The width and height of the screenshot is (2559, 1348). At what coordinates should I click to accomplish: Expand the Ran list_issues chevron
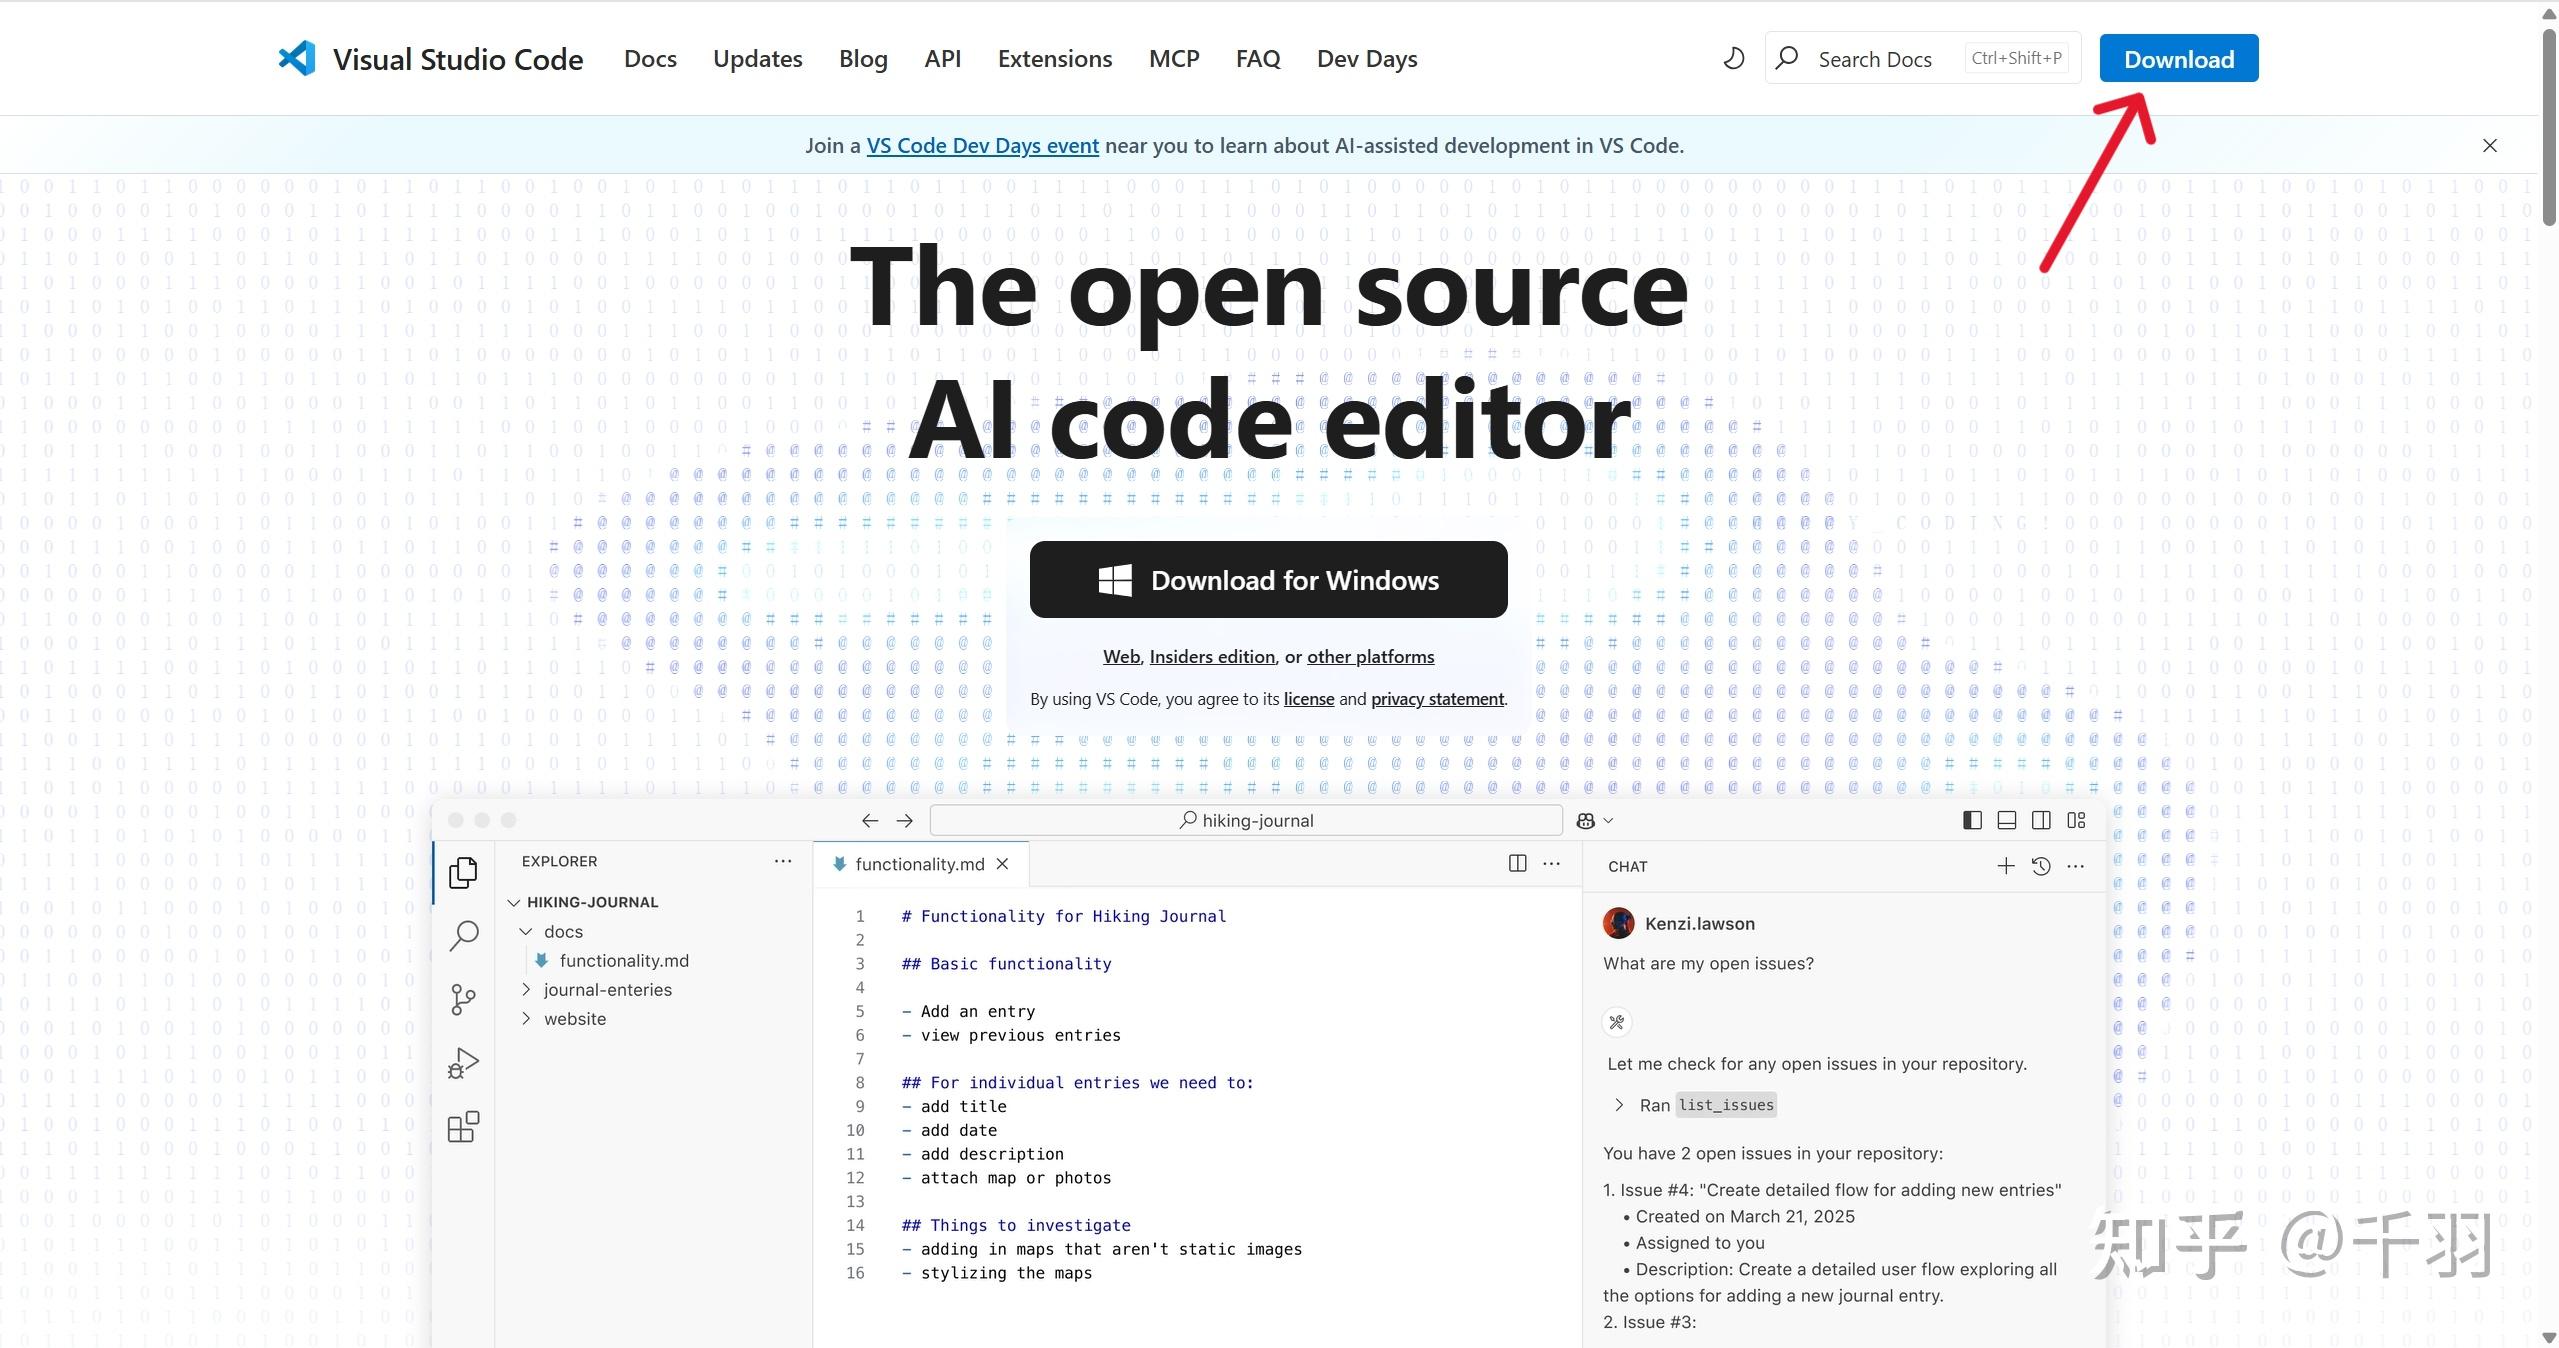pyautogui.click(x=1619, y=1105)
